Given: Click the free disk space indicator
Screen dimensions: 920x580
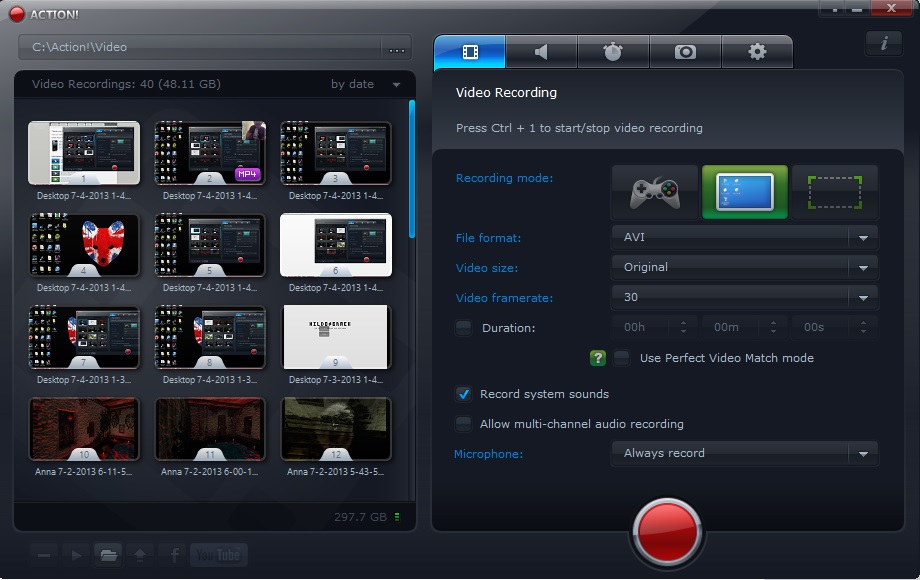Looking at the screenshot, I should (x=397, y=517).
